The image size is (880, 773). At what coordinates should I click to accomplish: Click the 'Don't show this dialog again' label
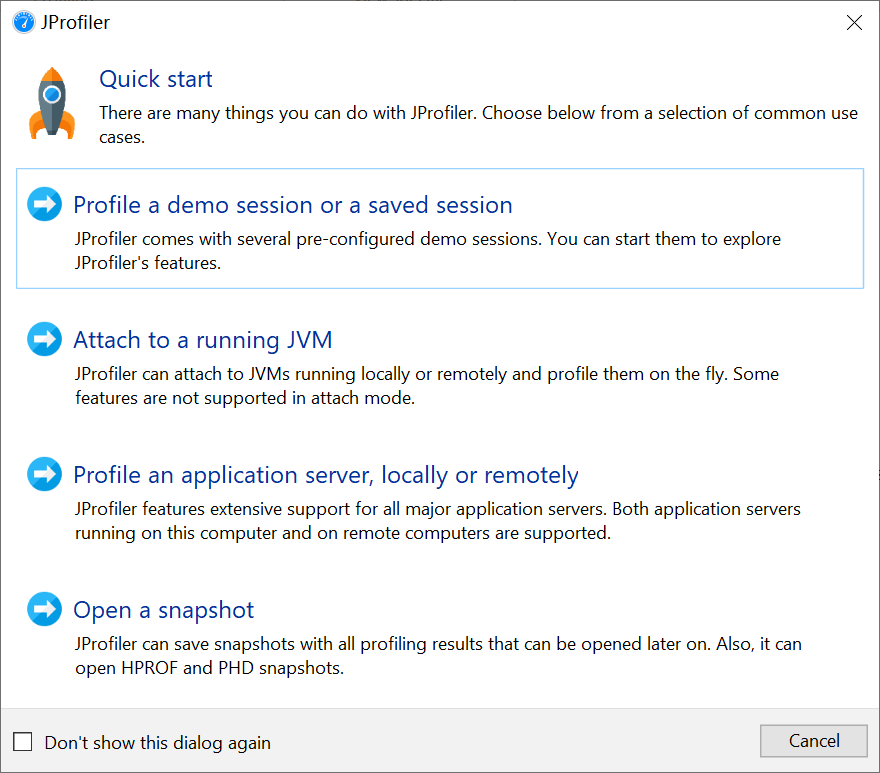coord(158,743)
